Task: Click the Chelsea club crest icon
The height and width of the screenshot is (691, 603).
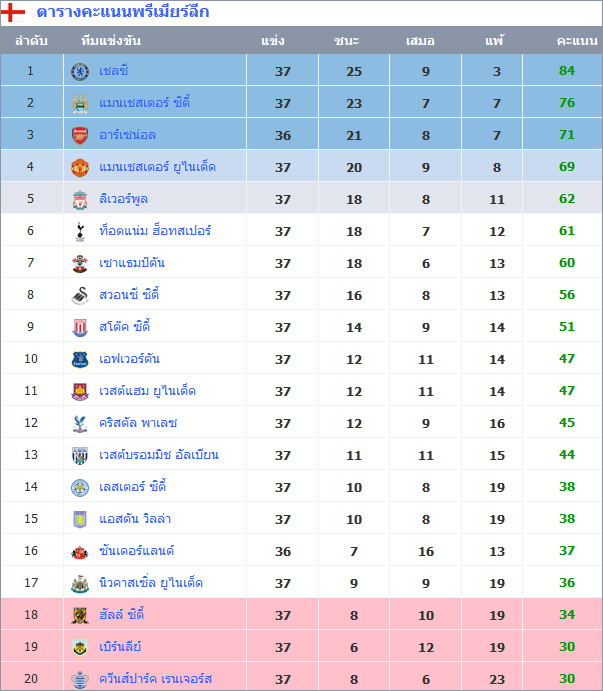Action: point(80,71)
